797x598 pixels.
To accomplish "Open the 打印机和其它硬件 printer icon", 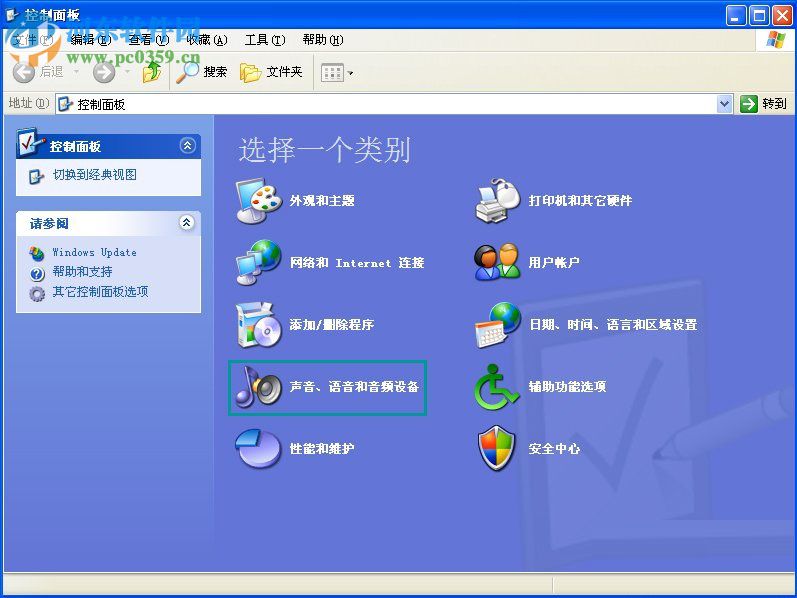I will pos(498,200).
